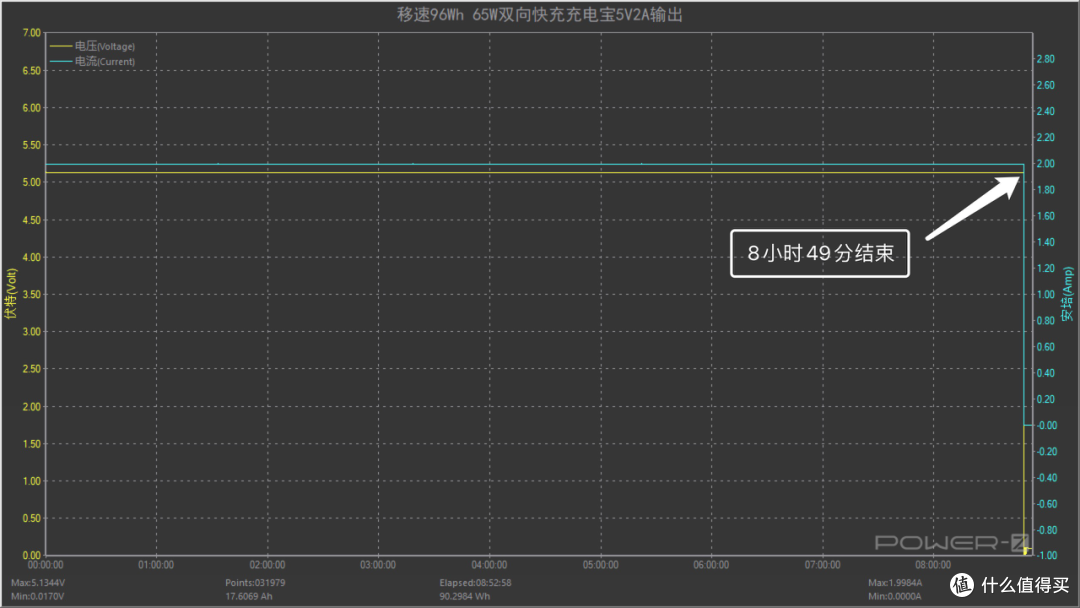
Task: Click the 90.2984 Wh energy value
Action: pyautogui.click(x=465, y=596)
